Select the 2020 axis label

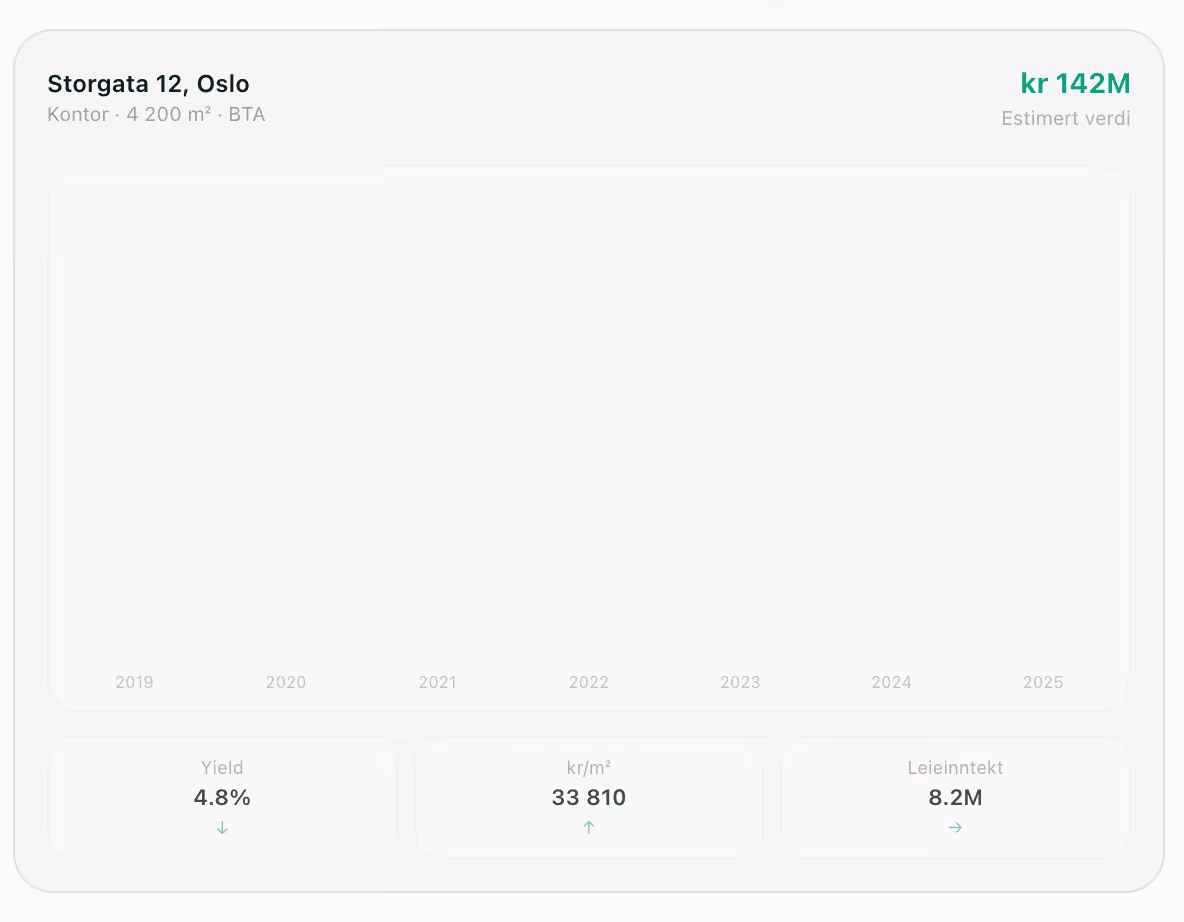tap(286, 683)
